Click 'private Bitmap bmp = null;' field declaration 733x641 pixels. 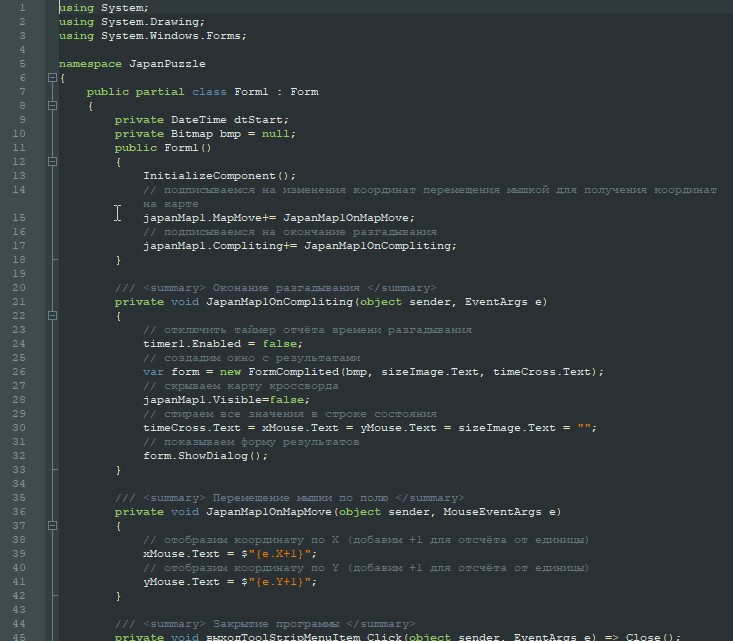coord(205,134)
